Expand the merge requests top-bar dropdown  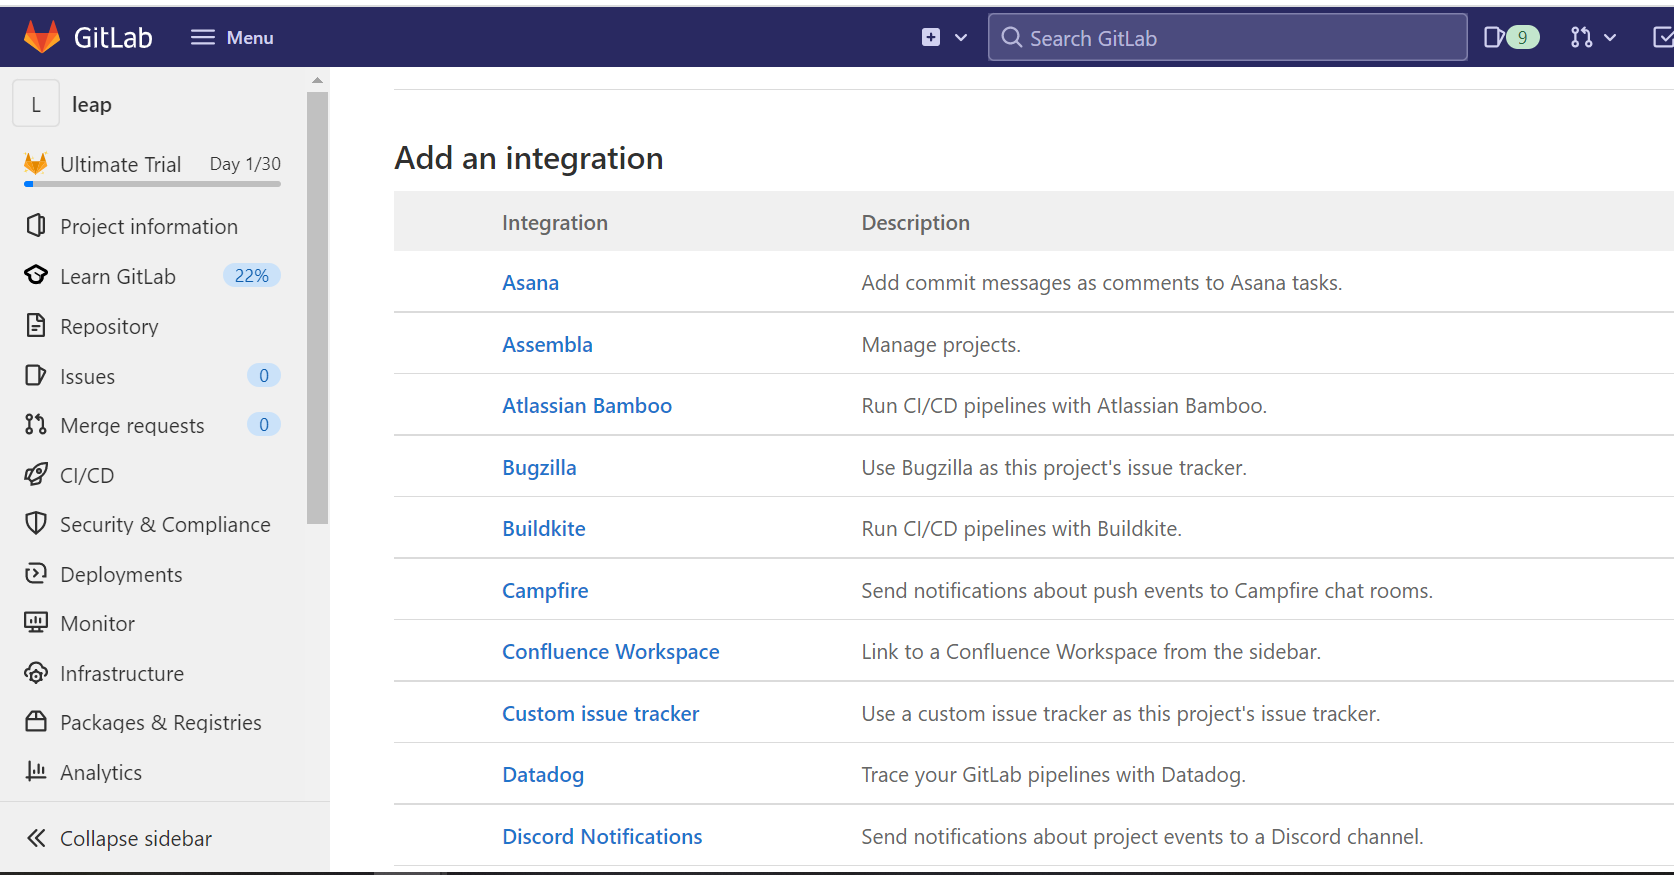(1593, 37)
